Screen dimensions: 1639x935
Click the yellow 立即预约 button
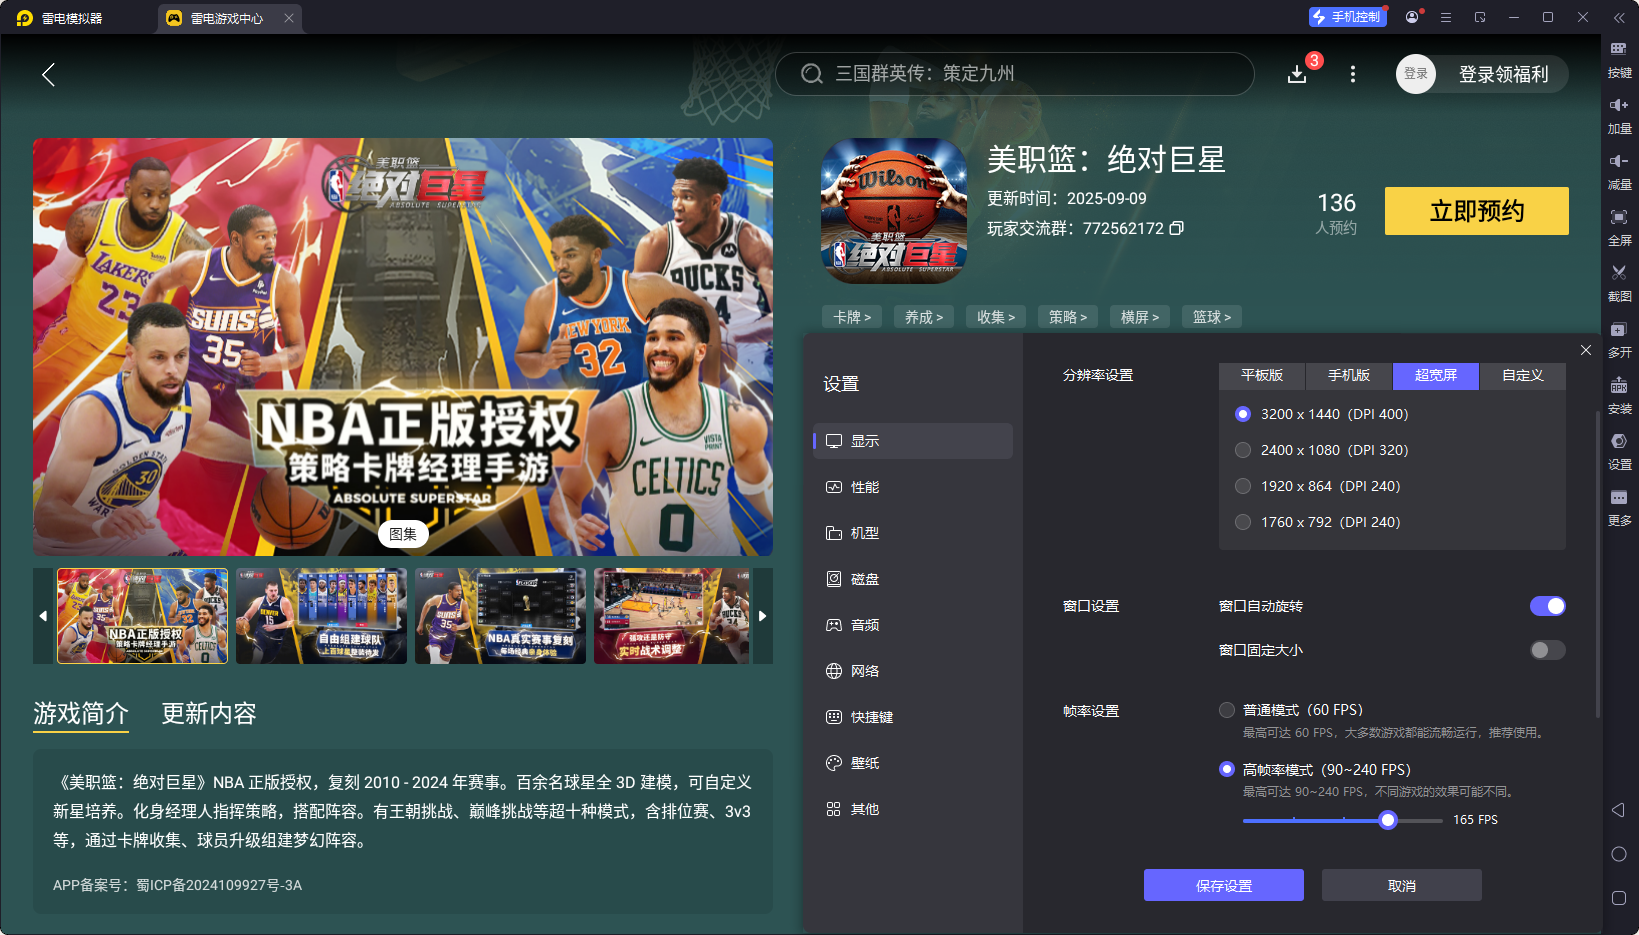tap(1476, 211)
